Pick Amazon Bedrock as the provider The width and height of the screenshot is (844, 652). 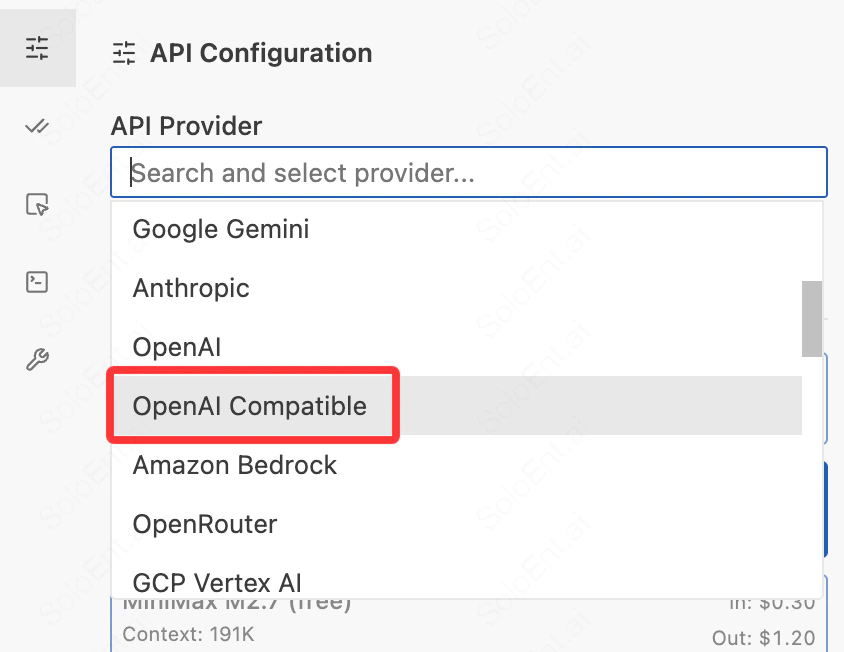tap(235, 465)
